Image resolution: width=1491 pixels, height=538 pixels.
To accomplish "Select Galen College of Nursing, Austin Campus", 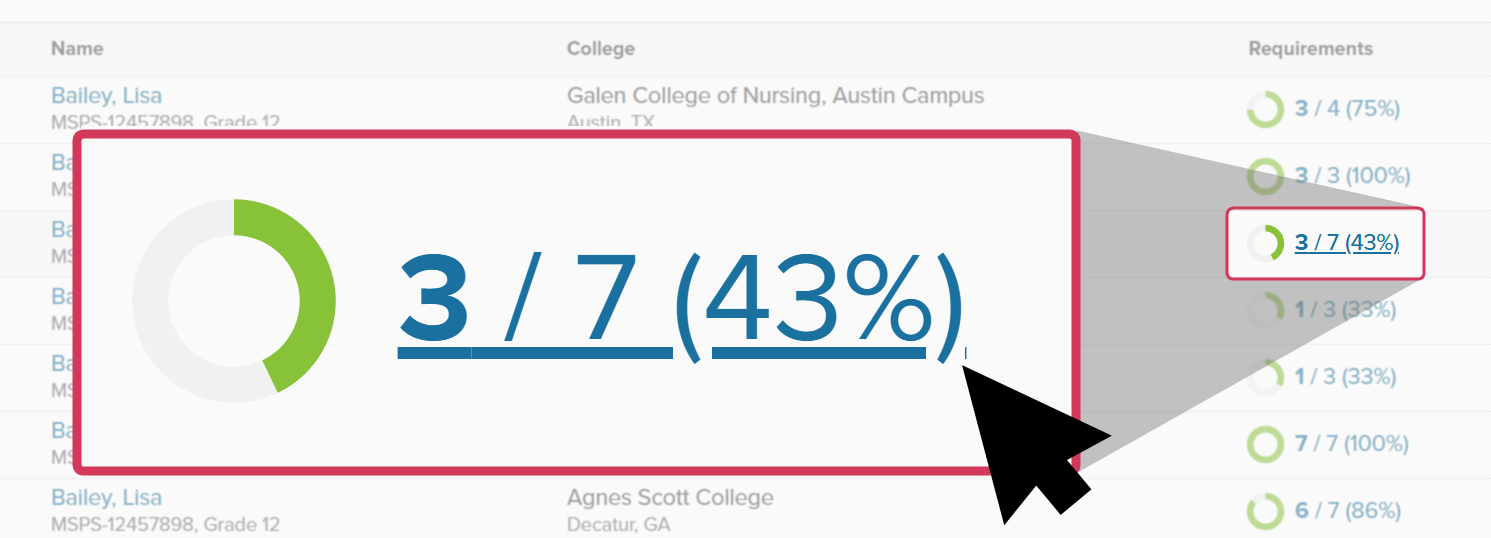I will (x=775, y=96).
